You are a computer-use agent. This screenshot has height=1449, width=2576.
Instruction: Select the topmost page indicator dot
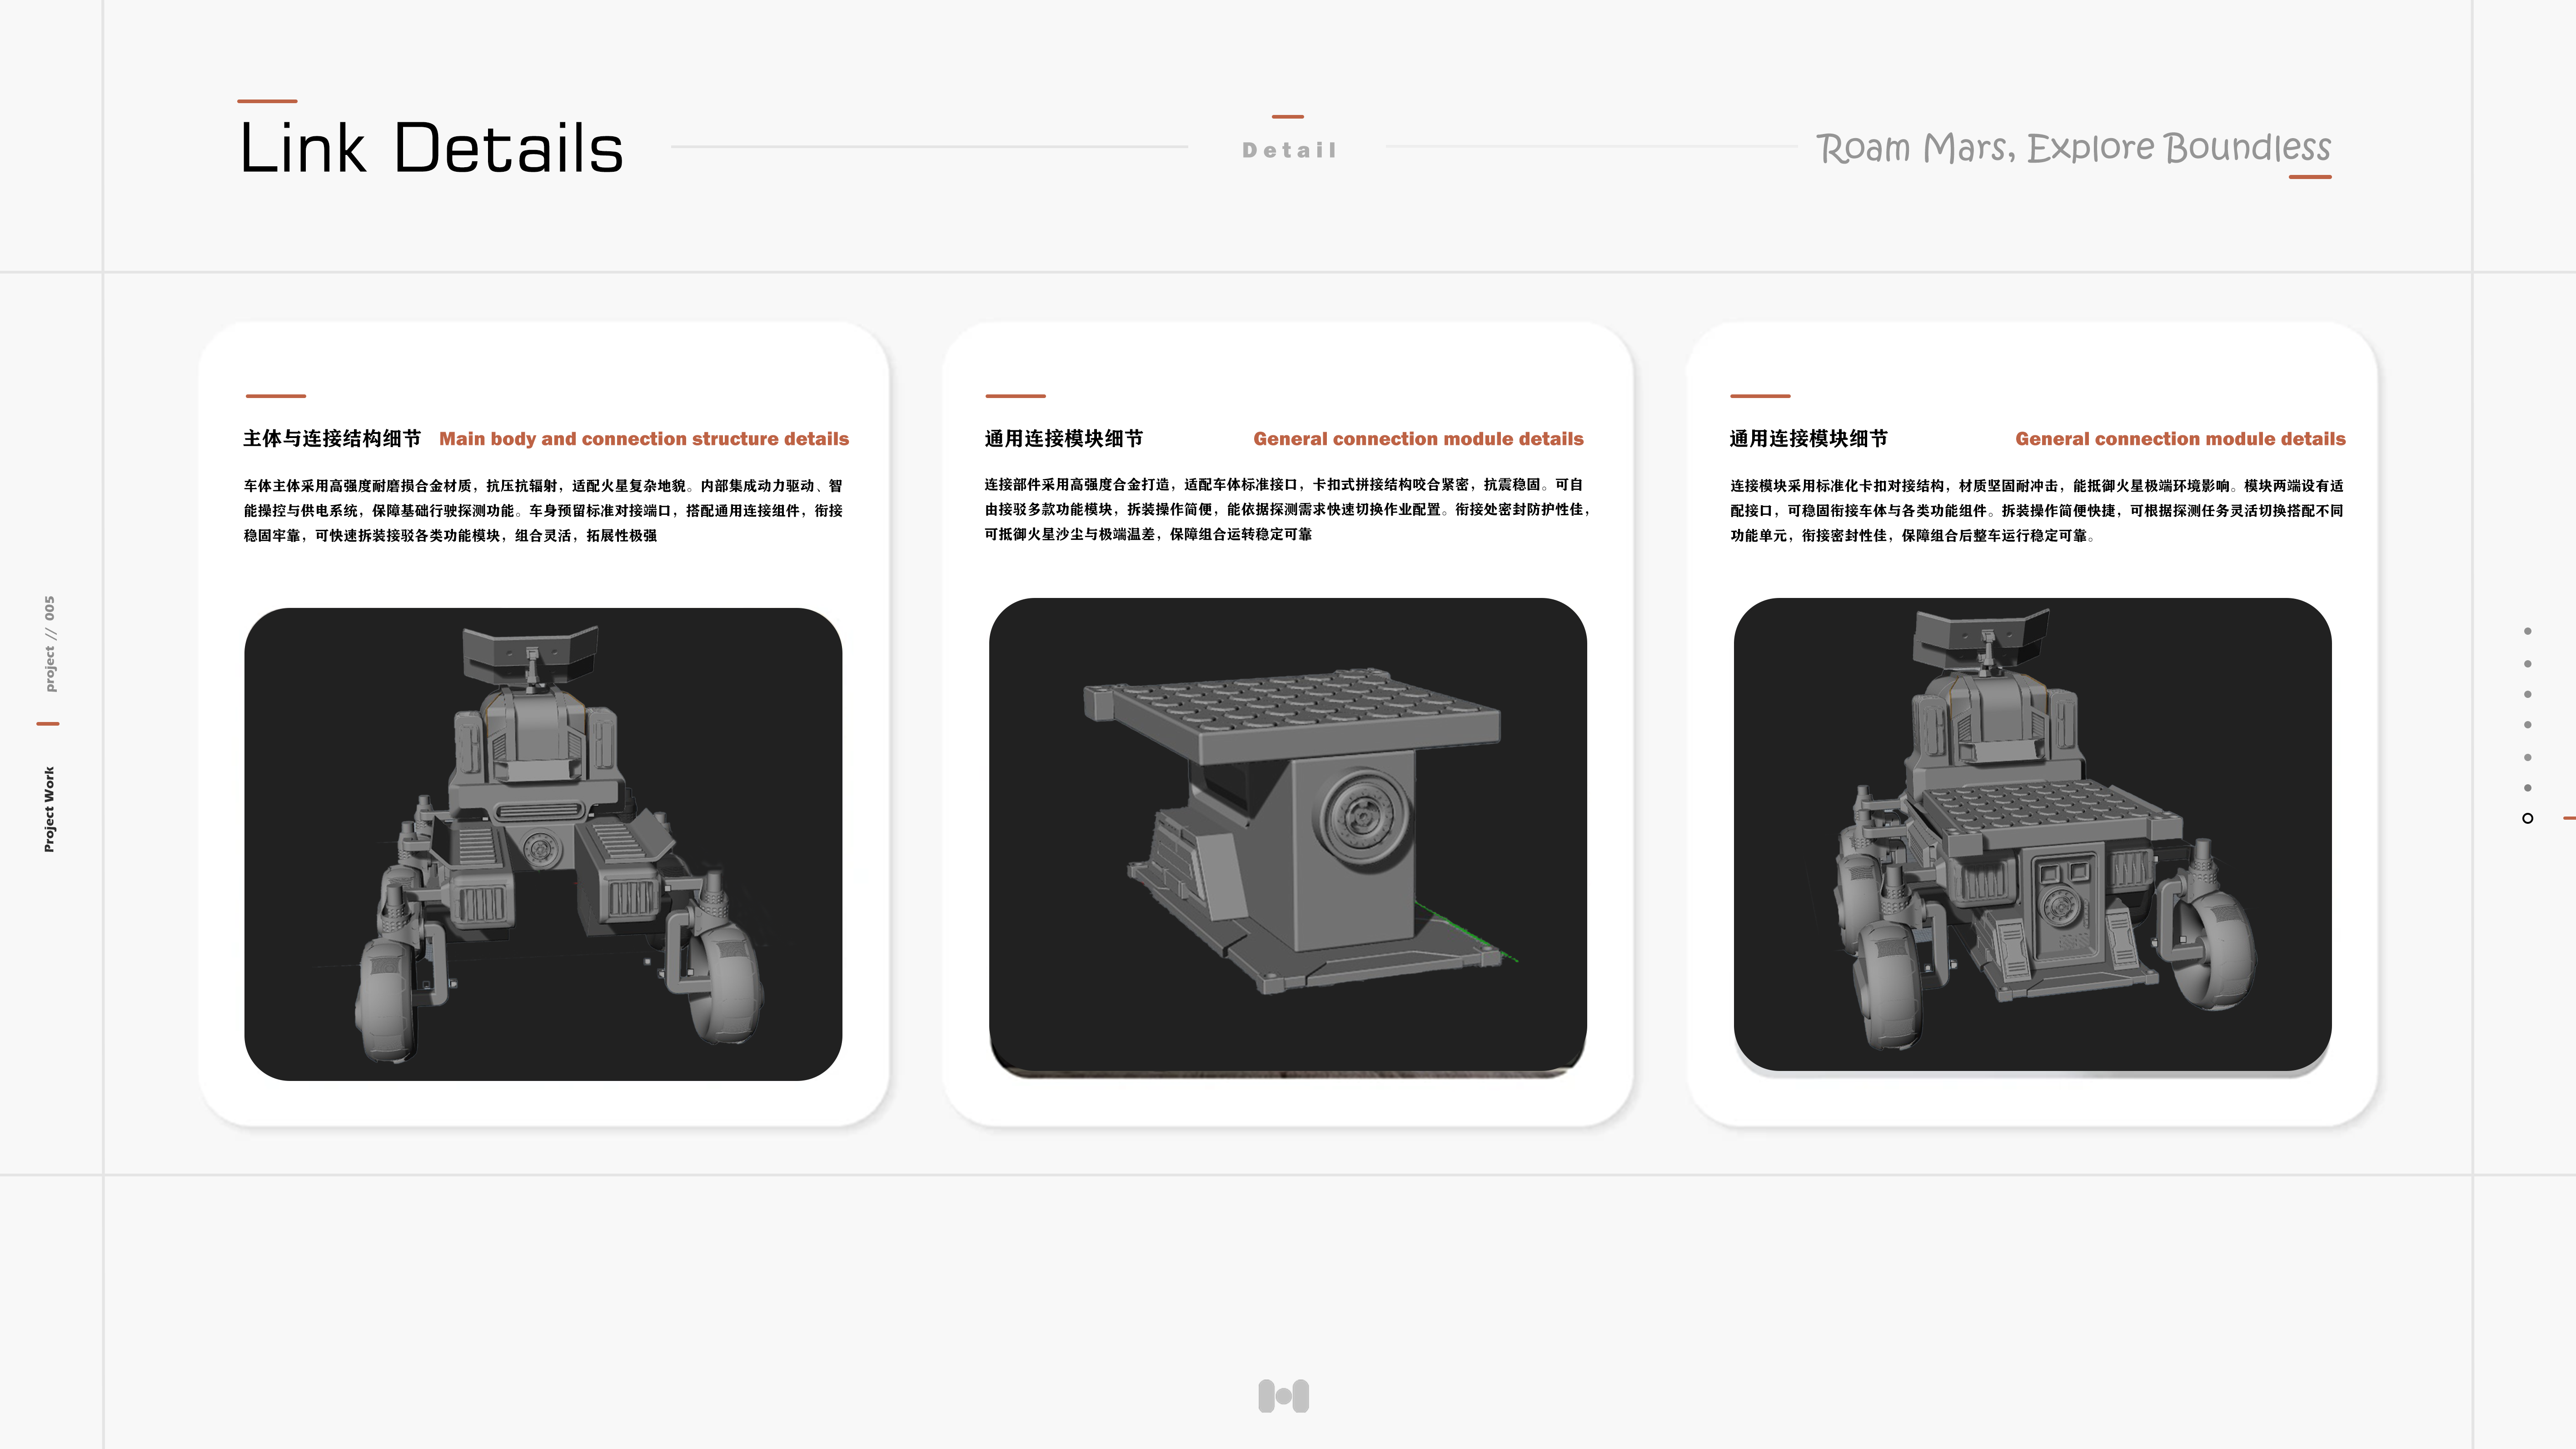click(x=2528, y=631)
